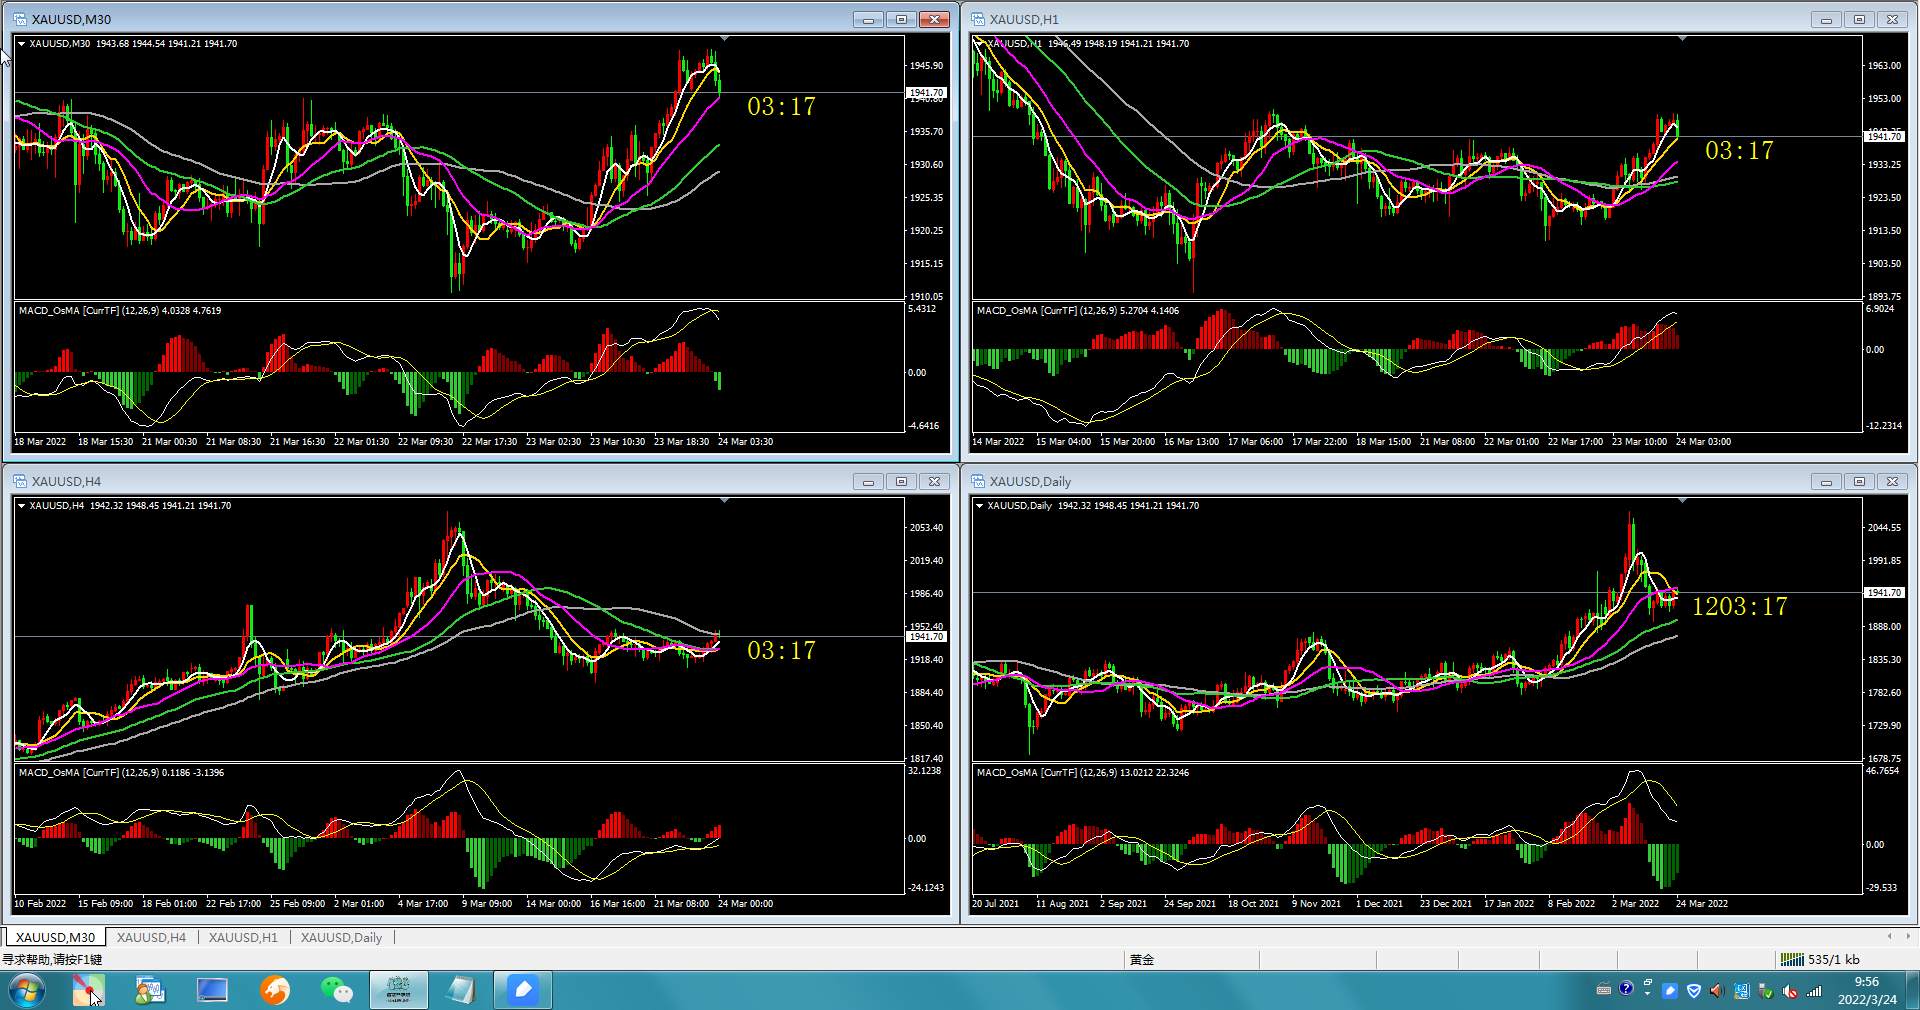The image size is (1920, 1010).
Task: Click the blue help question mark tray icon
Action: [x=1626, y=989]
